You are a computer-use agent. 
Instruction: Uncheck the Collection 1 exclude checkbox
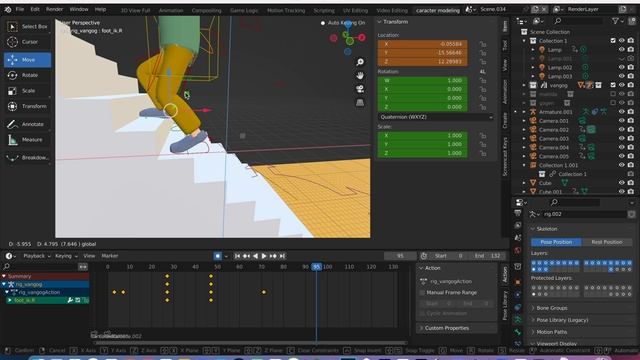613,40
